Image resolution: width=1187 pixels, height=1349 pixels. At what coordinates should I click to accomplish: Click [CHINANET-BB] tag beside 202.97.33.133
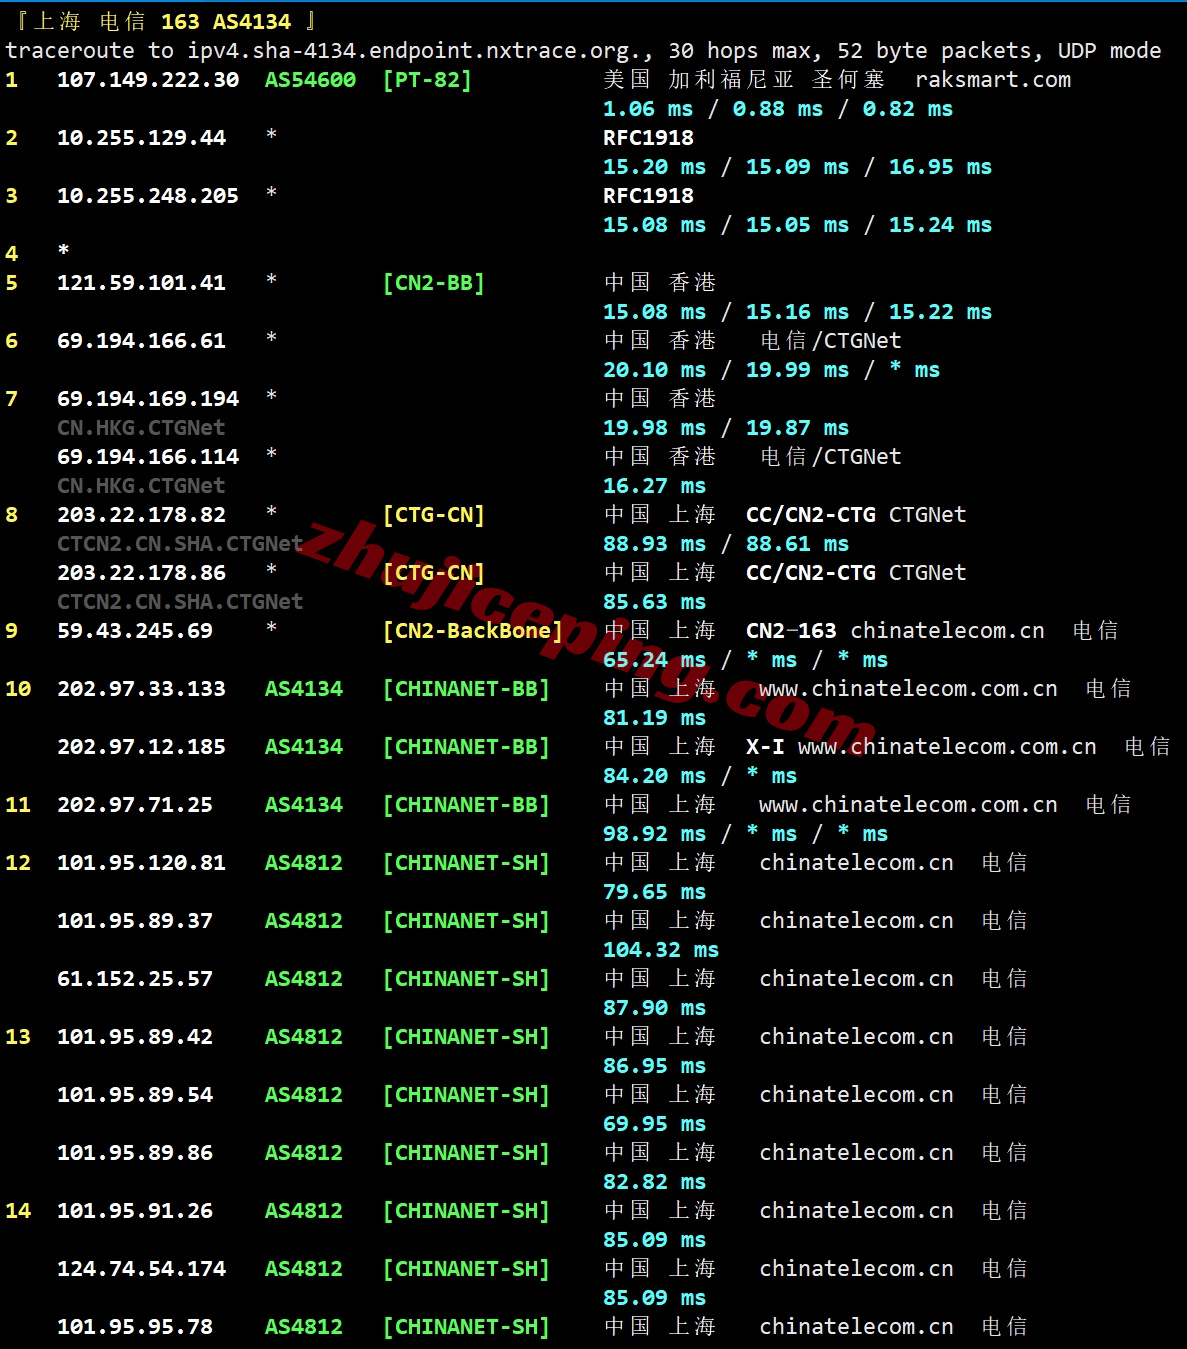point(466,689)
